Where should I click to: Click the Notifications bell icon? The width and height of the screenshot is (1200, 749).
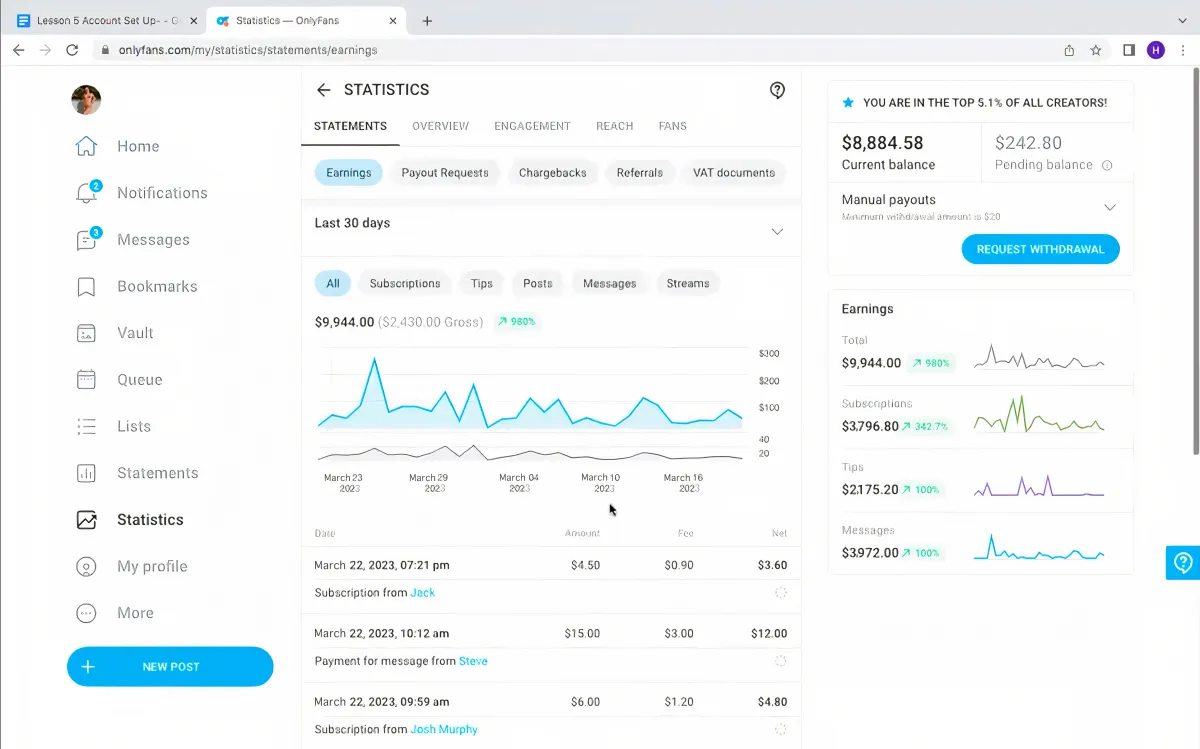click(87, 193)
